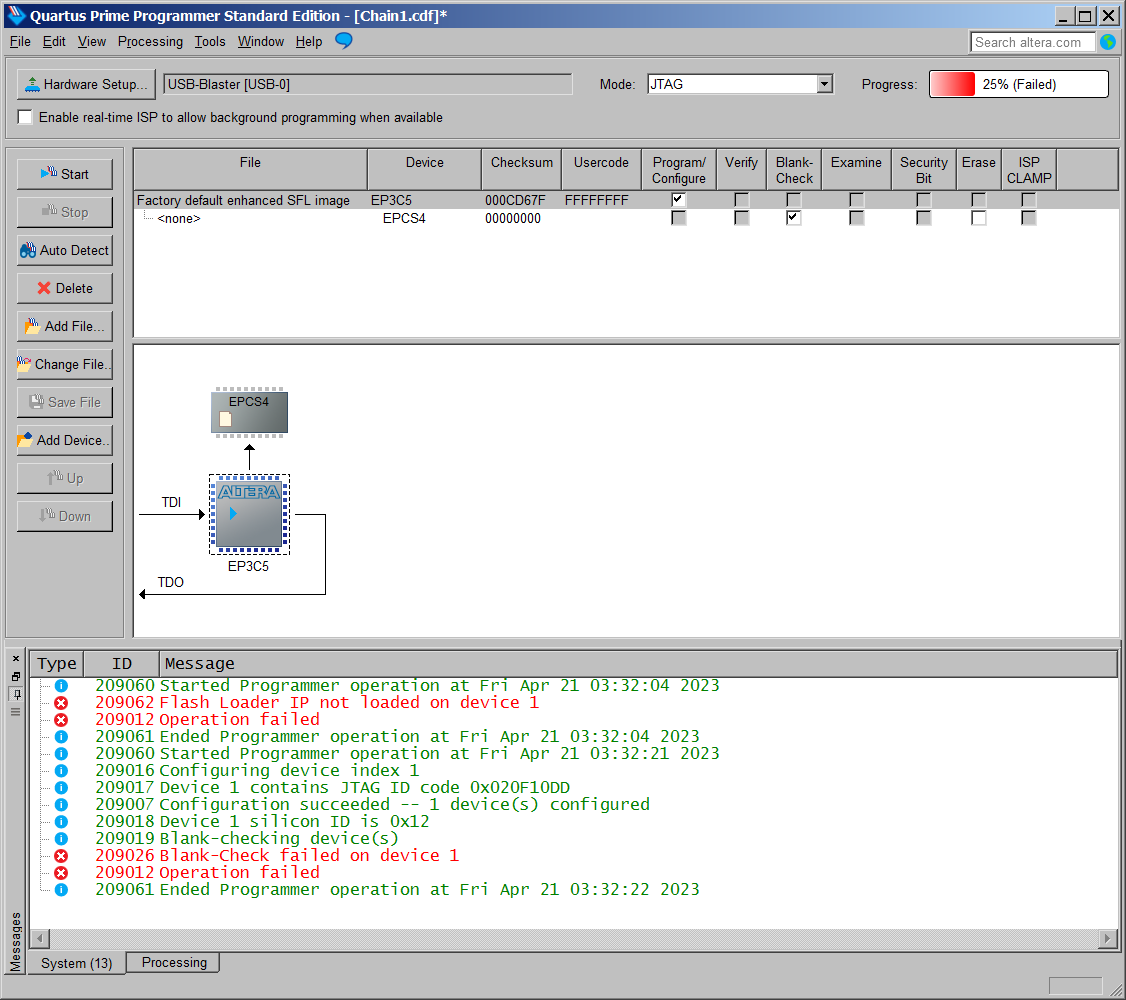Viewport: 1126px width, 1000px height.
Task: Click the Usercode column header
Action: (602, 169)
